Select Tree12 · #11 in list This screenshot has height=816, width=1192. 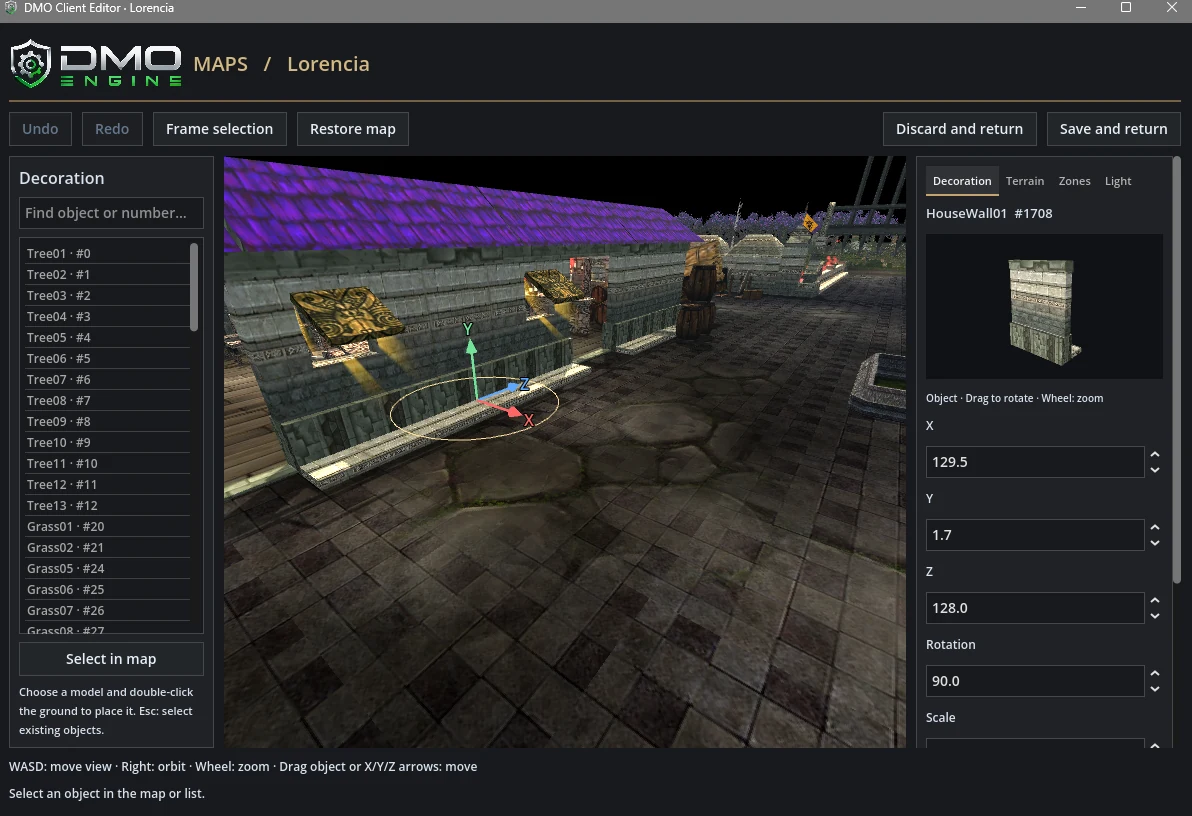click(108, 484)
